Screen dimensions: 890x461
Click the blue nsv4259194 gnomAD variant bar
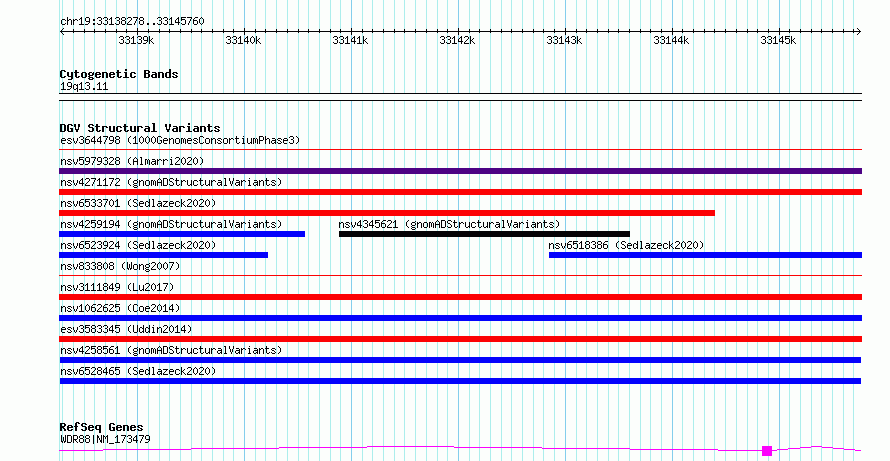[x=182, y=234]
